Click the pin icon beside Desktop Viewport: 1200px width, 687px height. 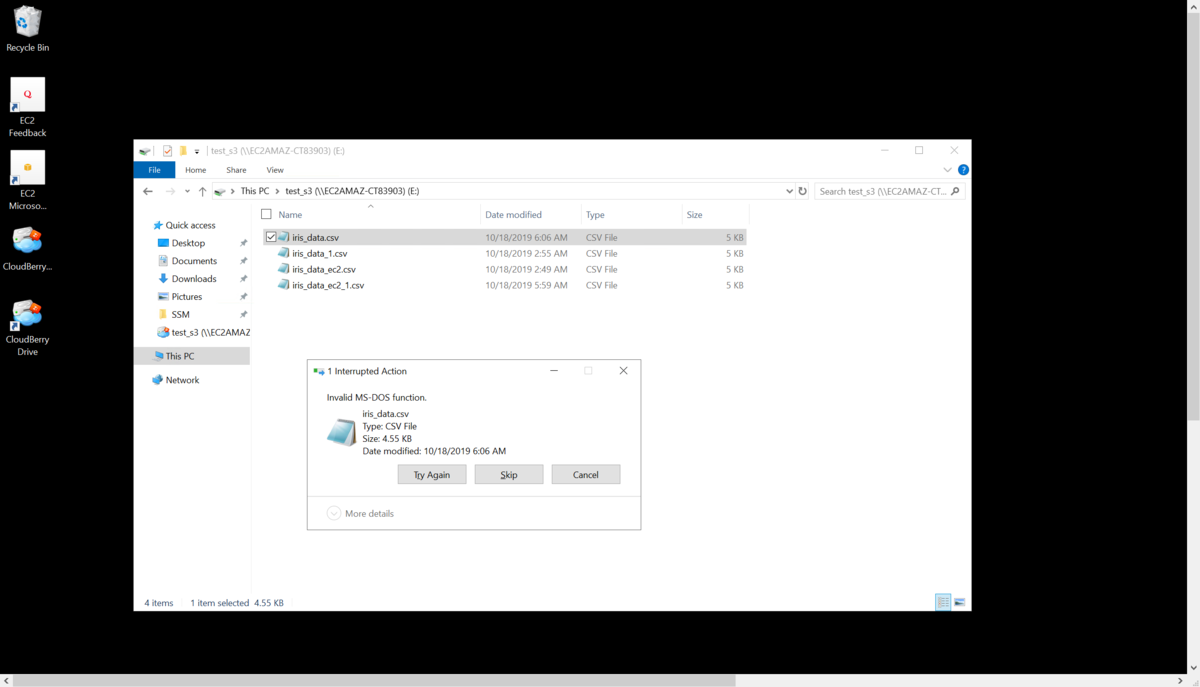point(243,243)
